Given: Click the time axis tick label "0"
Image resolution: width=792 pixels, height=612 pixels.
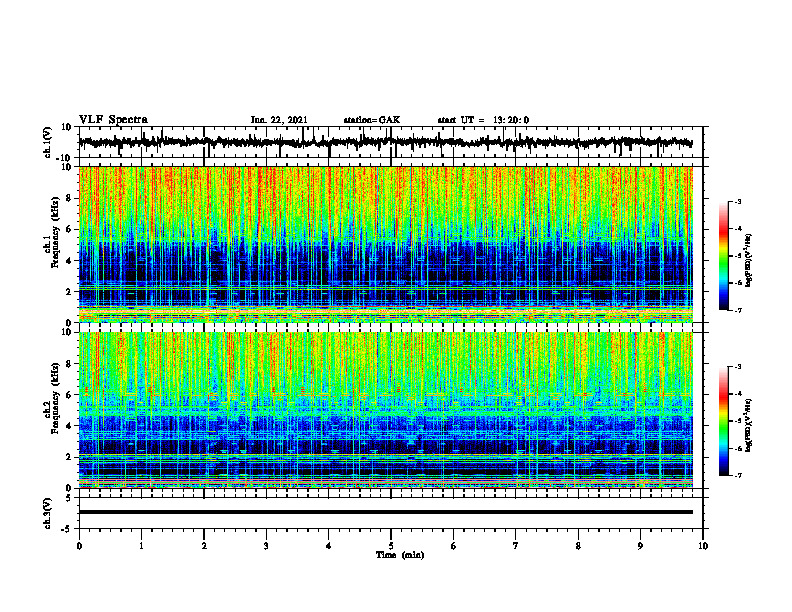Looking at the screenshot, I should [x=79, y=546].
